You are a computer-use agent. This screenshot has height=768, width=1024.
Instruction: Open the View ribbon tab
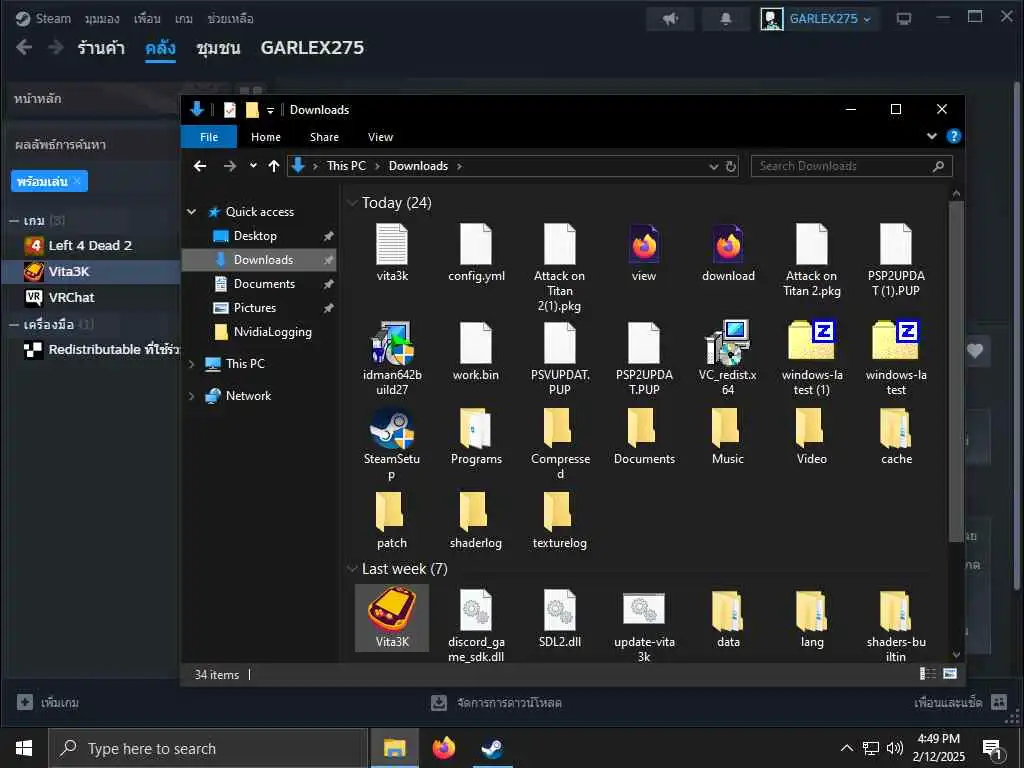pyautogui.click(x=380, y=136)
